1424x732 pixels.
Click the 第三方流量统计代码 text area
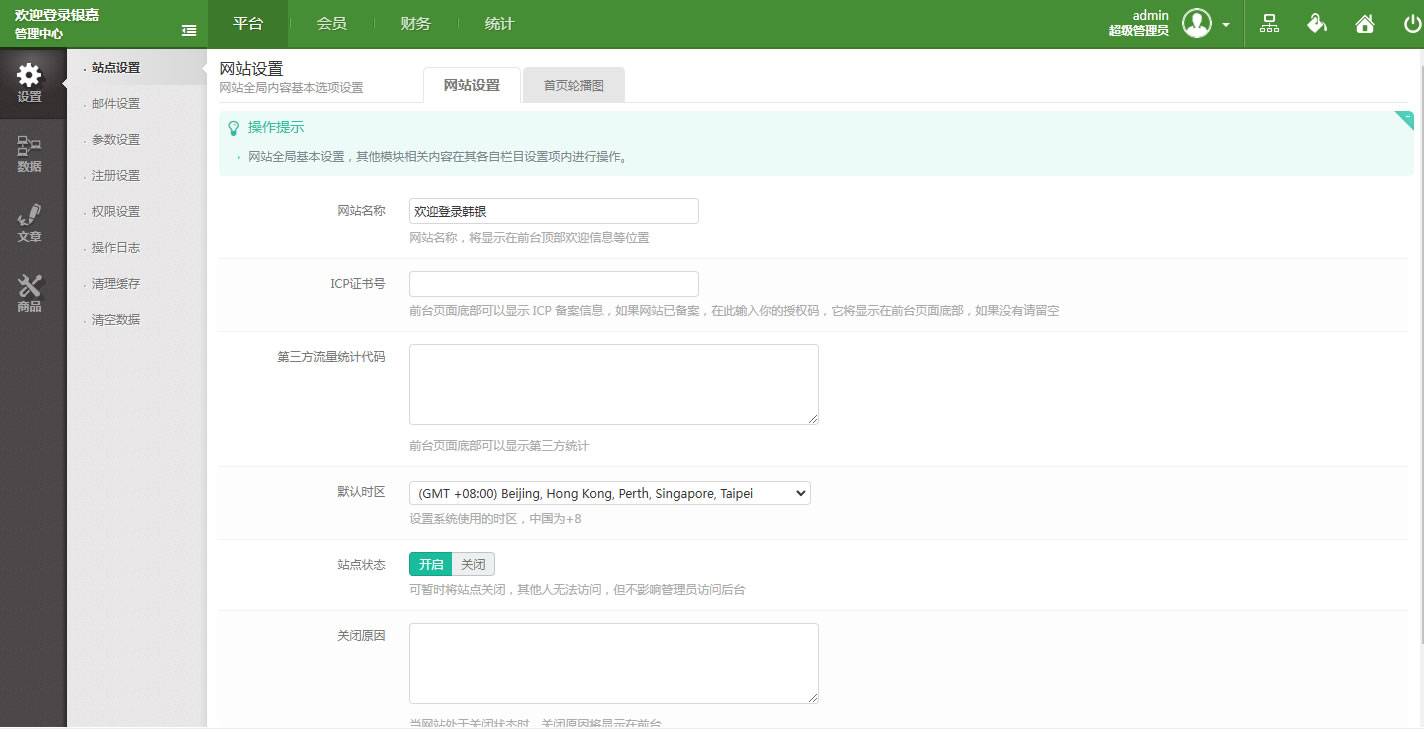[613, 384]
